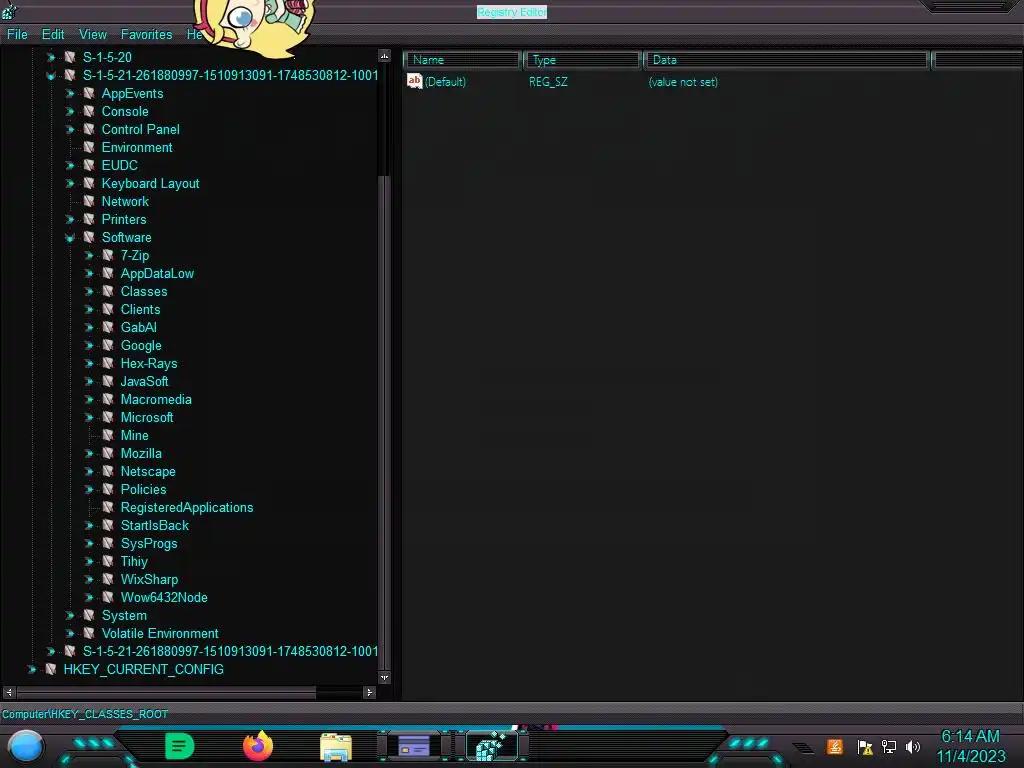
Task: Click the horizontal scroll right arrow
Action: (x=370, y=692)
